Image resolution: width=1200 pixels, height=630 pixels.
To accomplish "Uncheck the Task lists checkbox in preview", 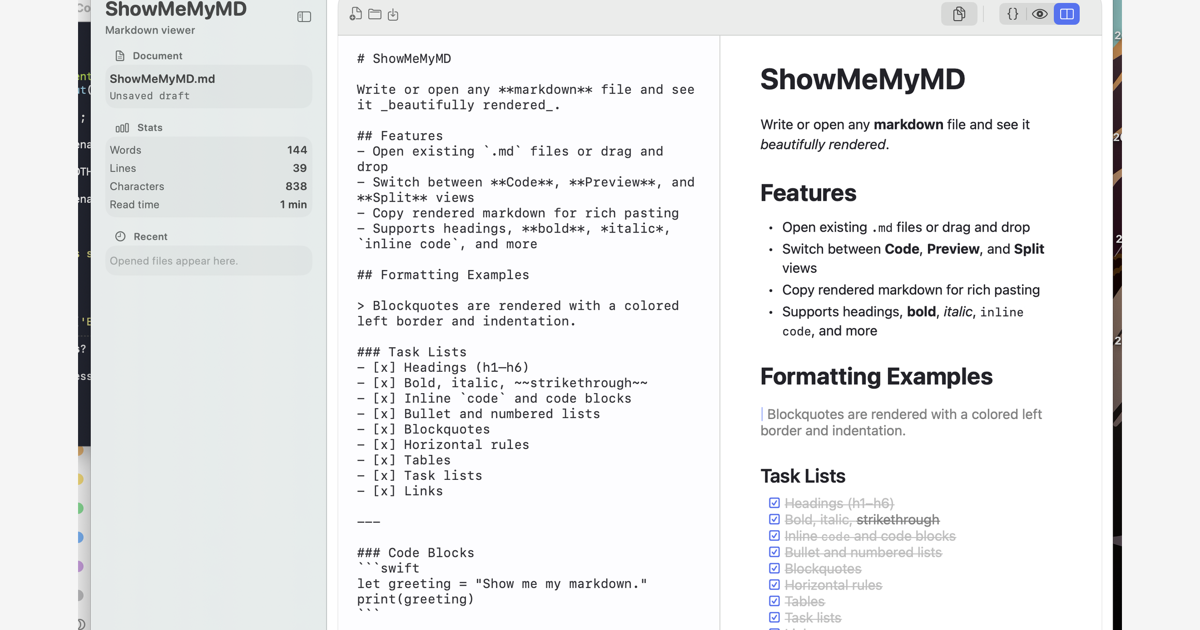I will (x=774, y=618).
